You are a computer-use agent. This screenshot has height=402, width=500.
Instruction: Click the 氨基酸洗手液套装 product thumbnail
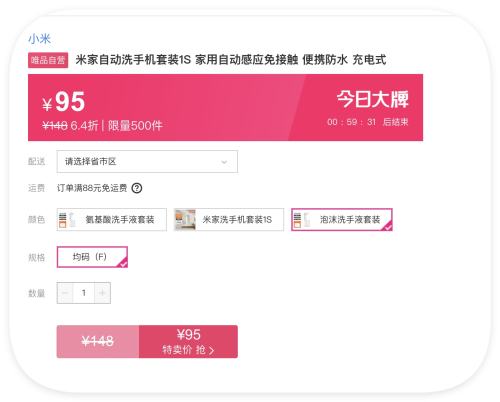[x=68, y=220]
